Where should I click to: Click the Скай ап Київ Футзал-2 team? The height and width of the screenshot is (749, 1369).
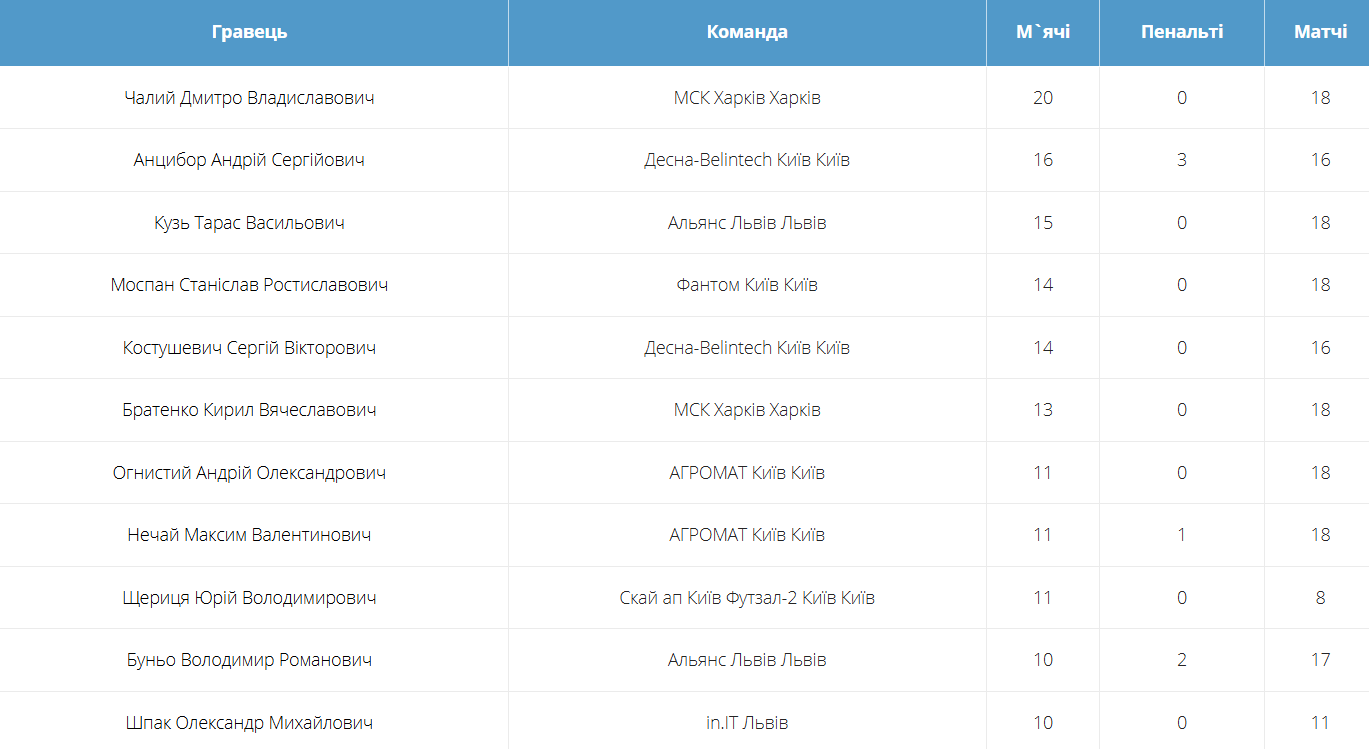747,598
